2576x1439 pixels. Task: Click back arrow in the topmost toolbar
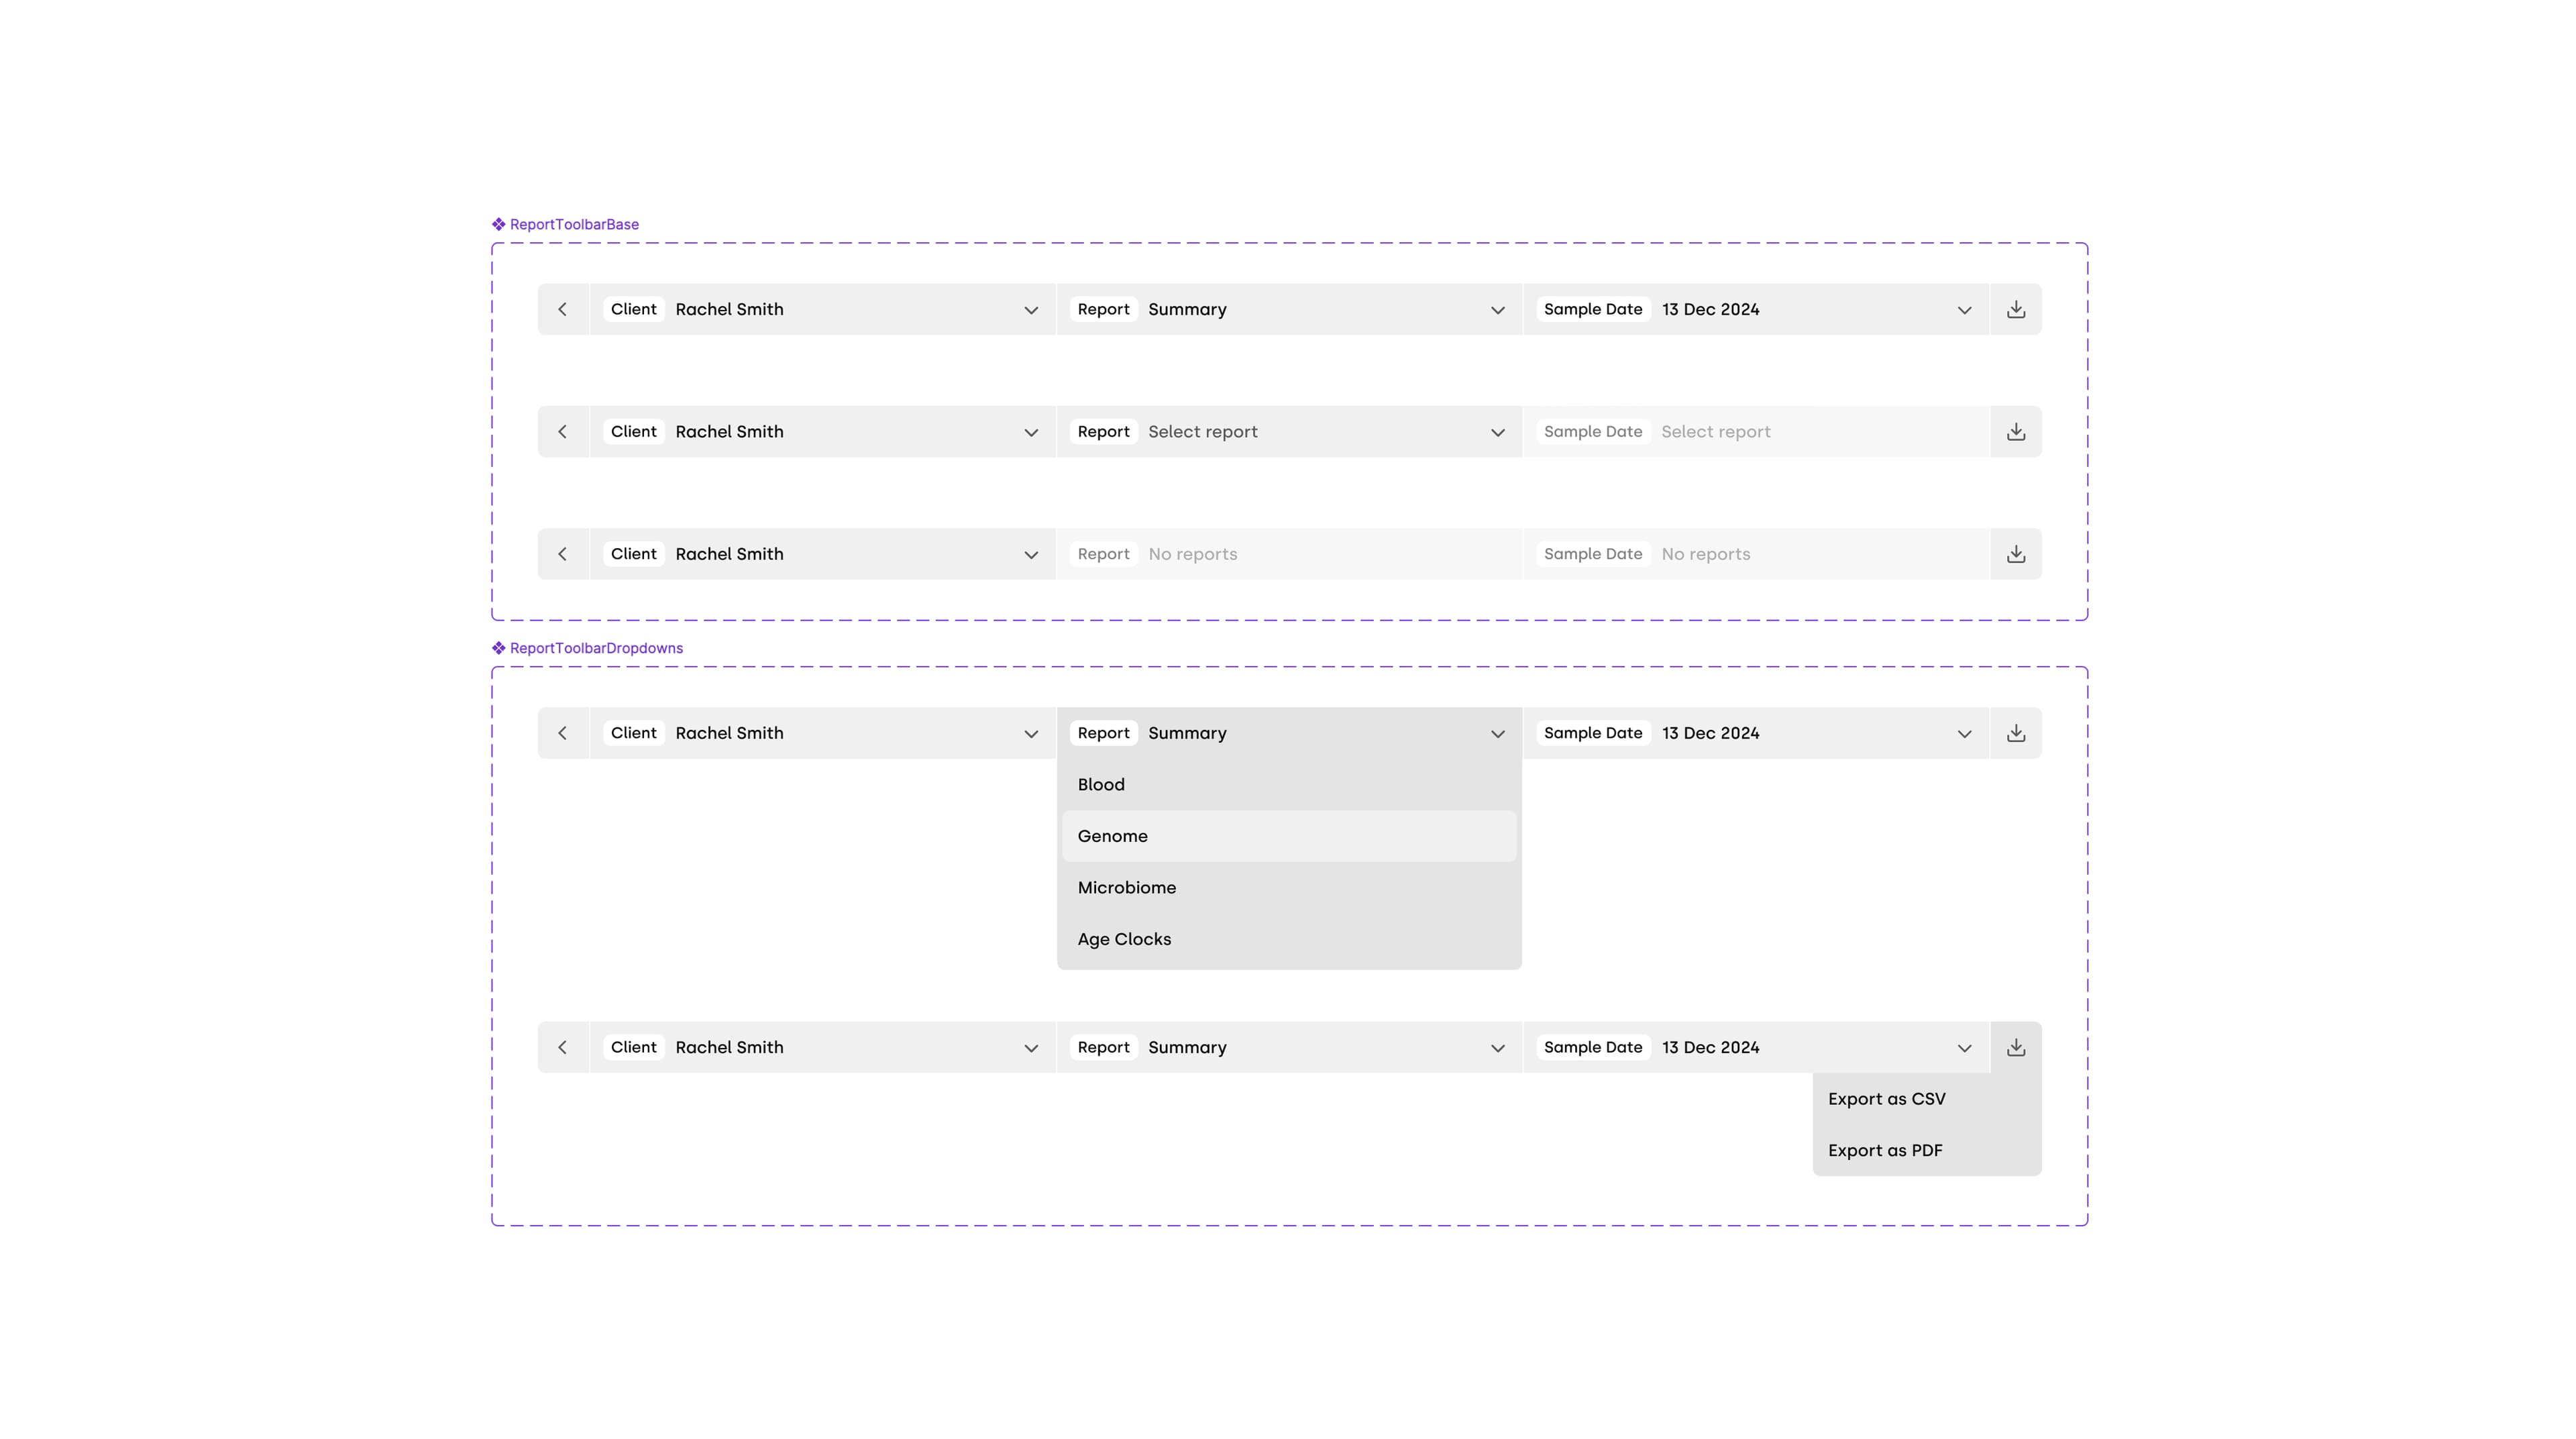563,309
